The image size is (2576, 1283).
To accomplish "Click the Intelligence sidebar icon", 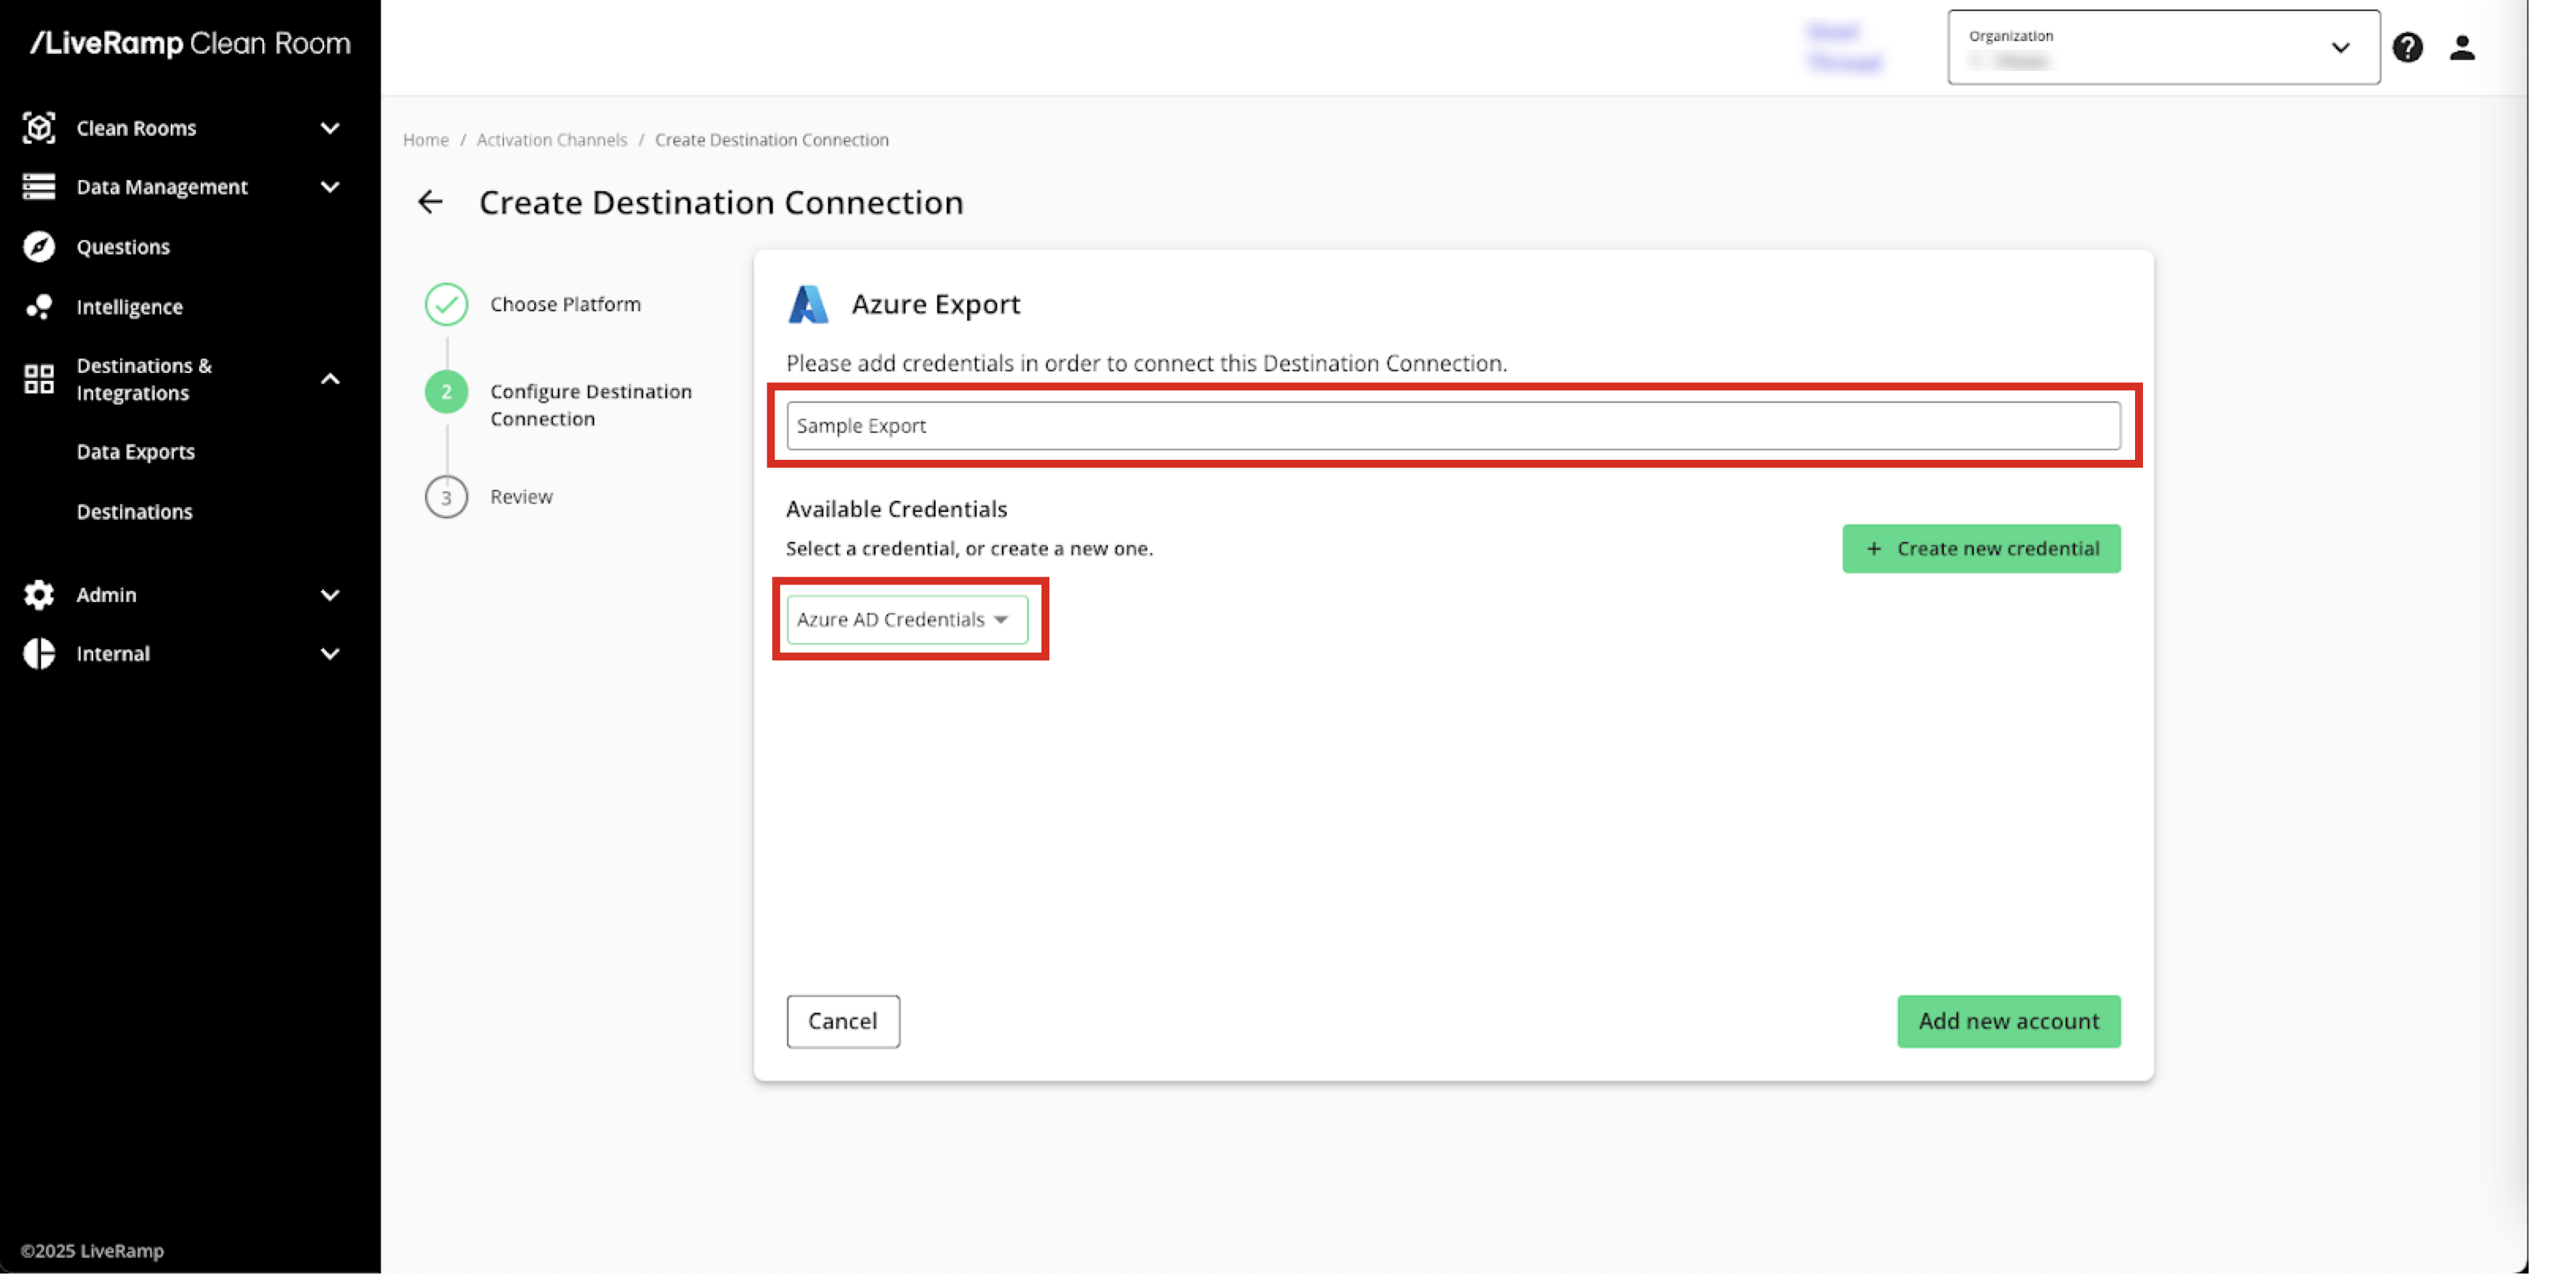I will pyautogui.click(x=39, y=307).
